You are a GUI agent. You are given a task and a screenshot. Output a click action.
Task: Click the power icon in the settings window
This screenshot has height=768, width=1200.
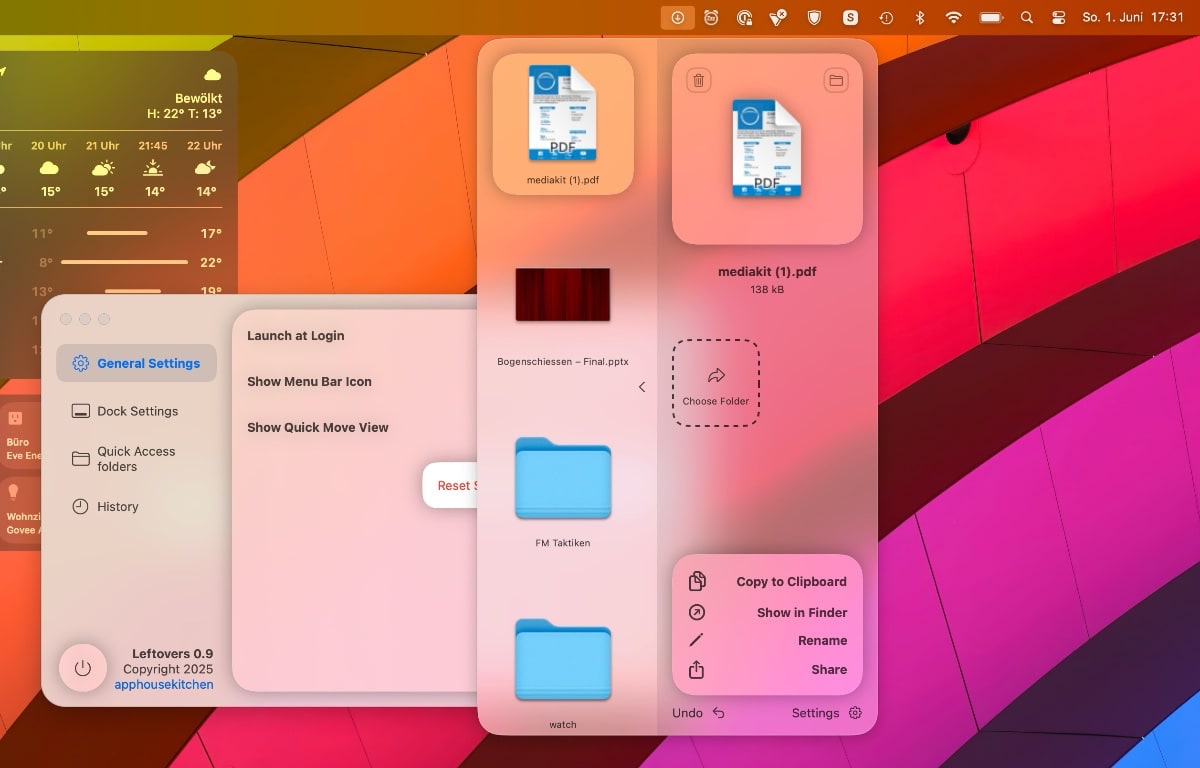point(83,668)
